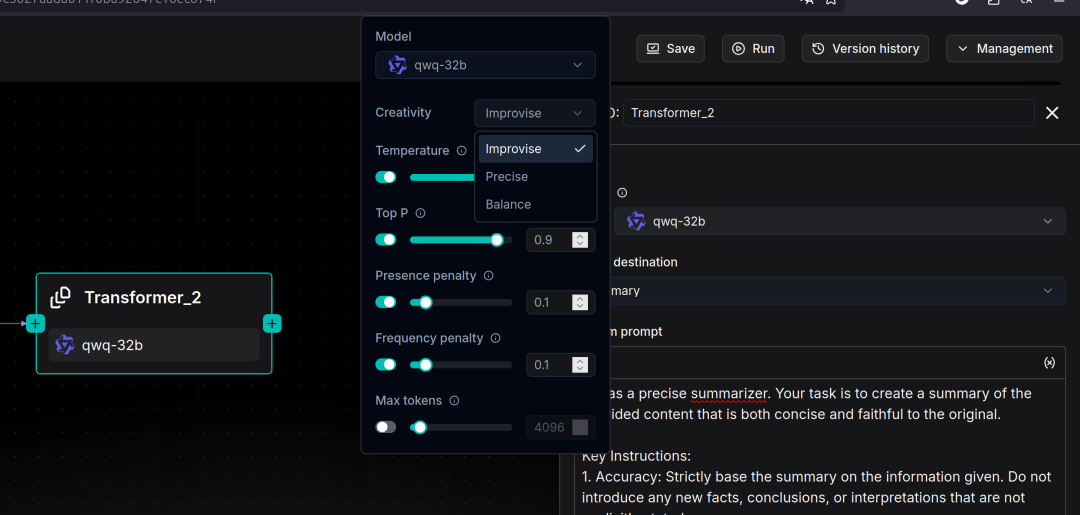Click the Top P value stepper arrows
The image size is (1080, 515).
[581, 240]
